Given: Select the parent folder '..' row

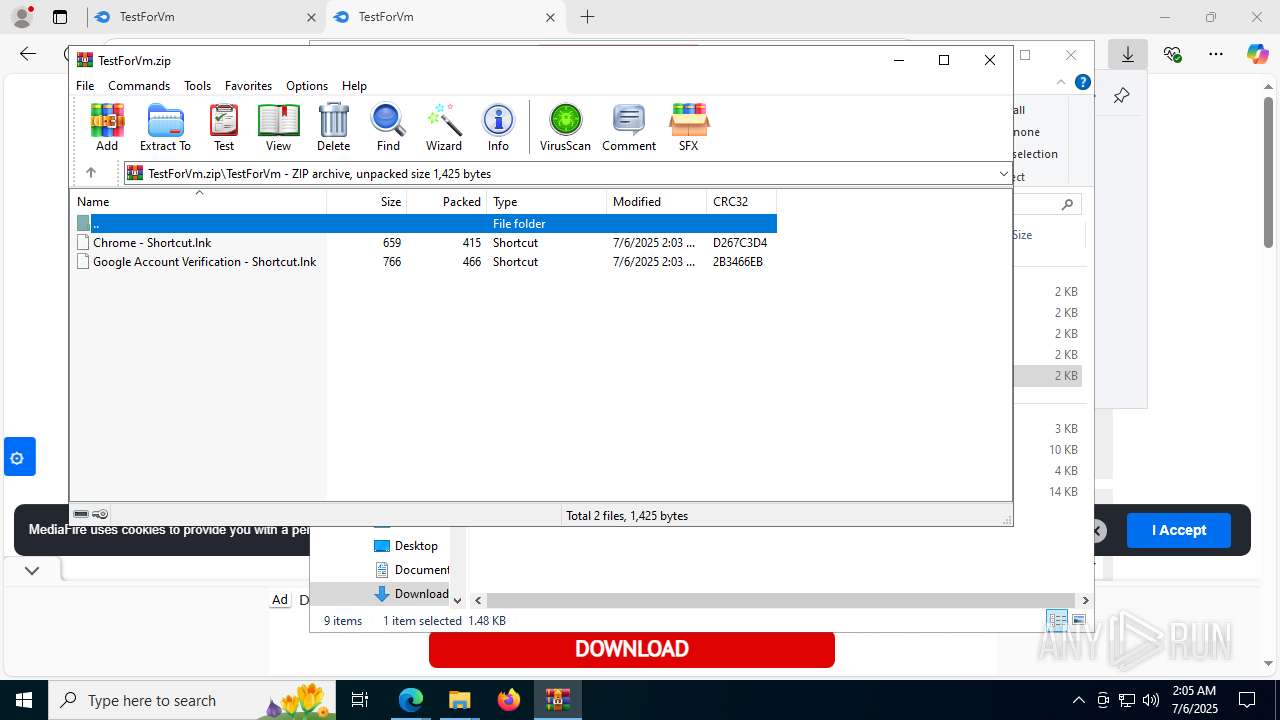Looking at the screenshot, I should coord(423,224).
